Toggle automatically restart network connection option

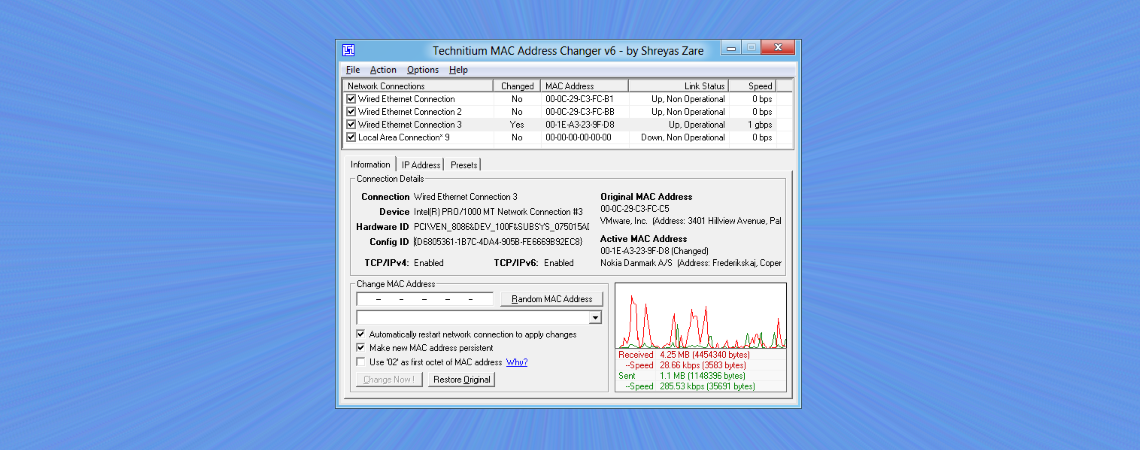pos(361,334)
